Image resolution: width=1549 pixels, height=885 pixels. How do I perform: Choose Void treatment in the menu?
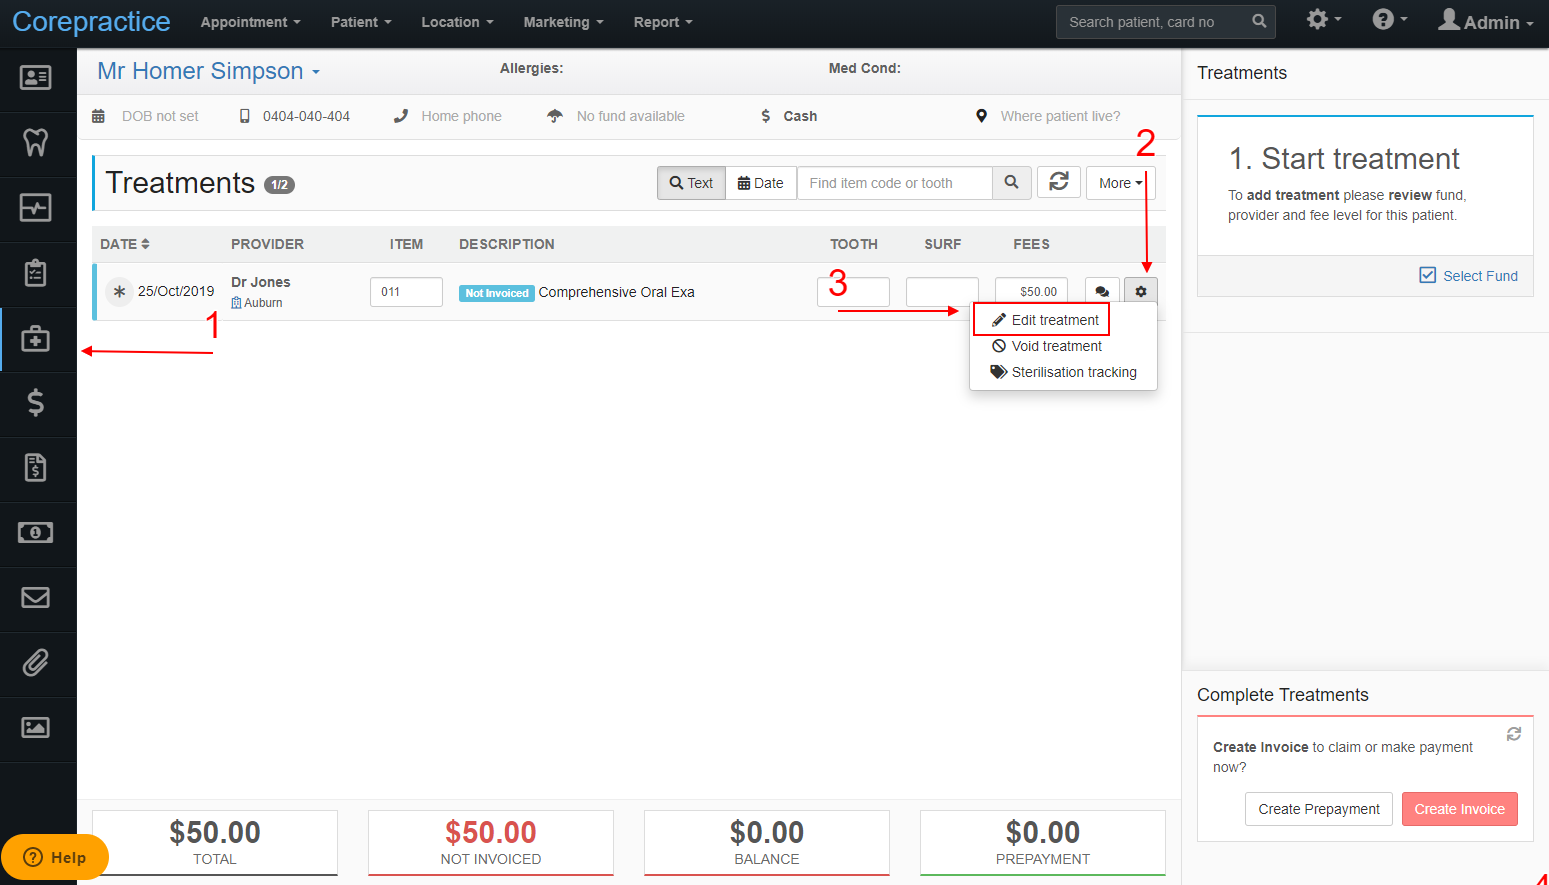1046,346
